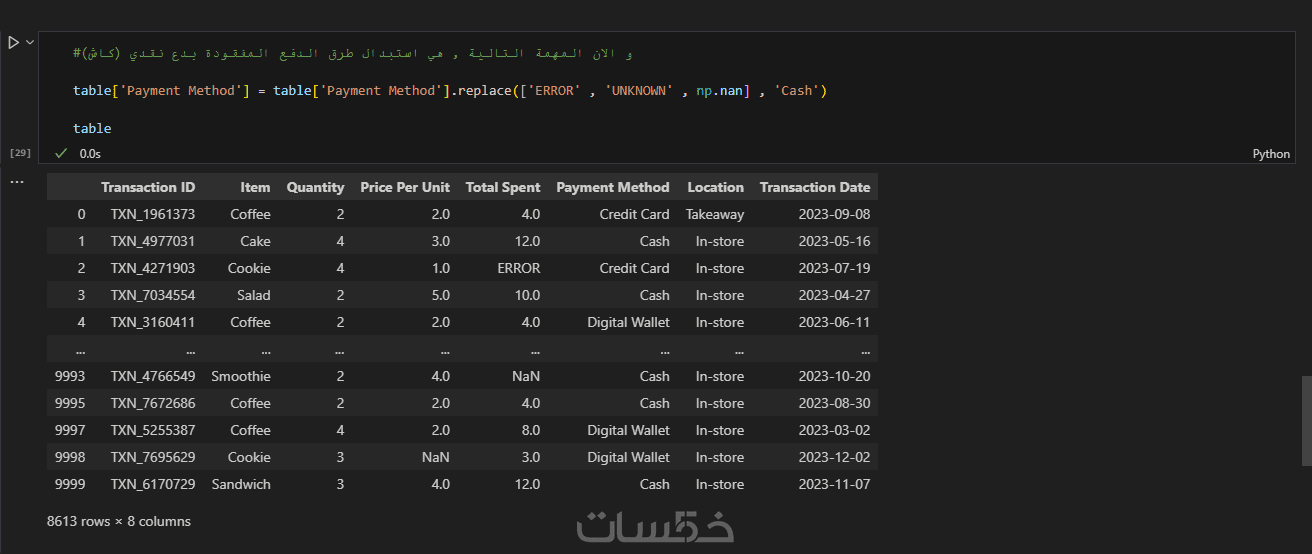
Task: Select cell TXN_5255387
Action: (153, 430)
